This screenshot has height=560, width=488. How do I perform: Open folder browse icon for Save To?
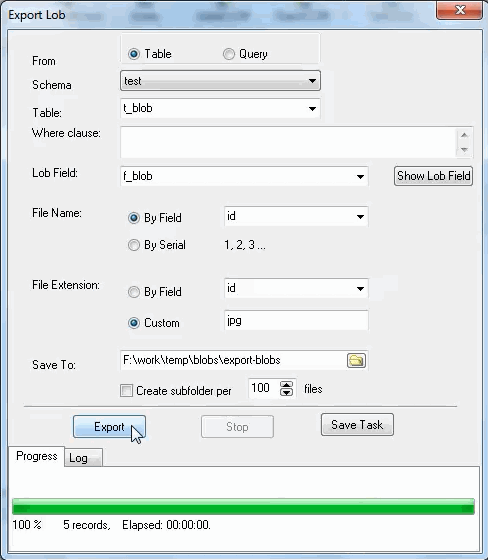click(x=356, y=360)
